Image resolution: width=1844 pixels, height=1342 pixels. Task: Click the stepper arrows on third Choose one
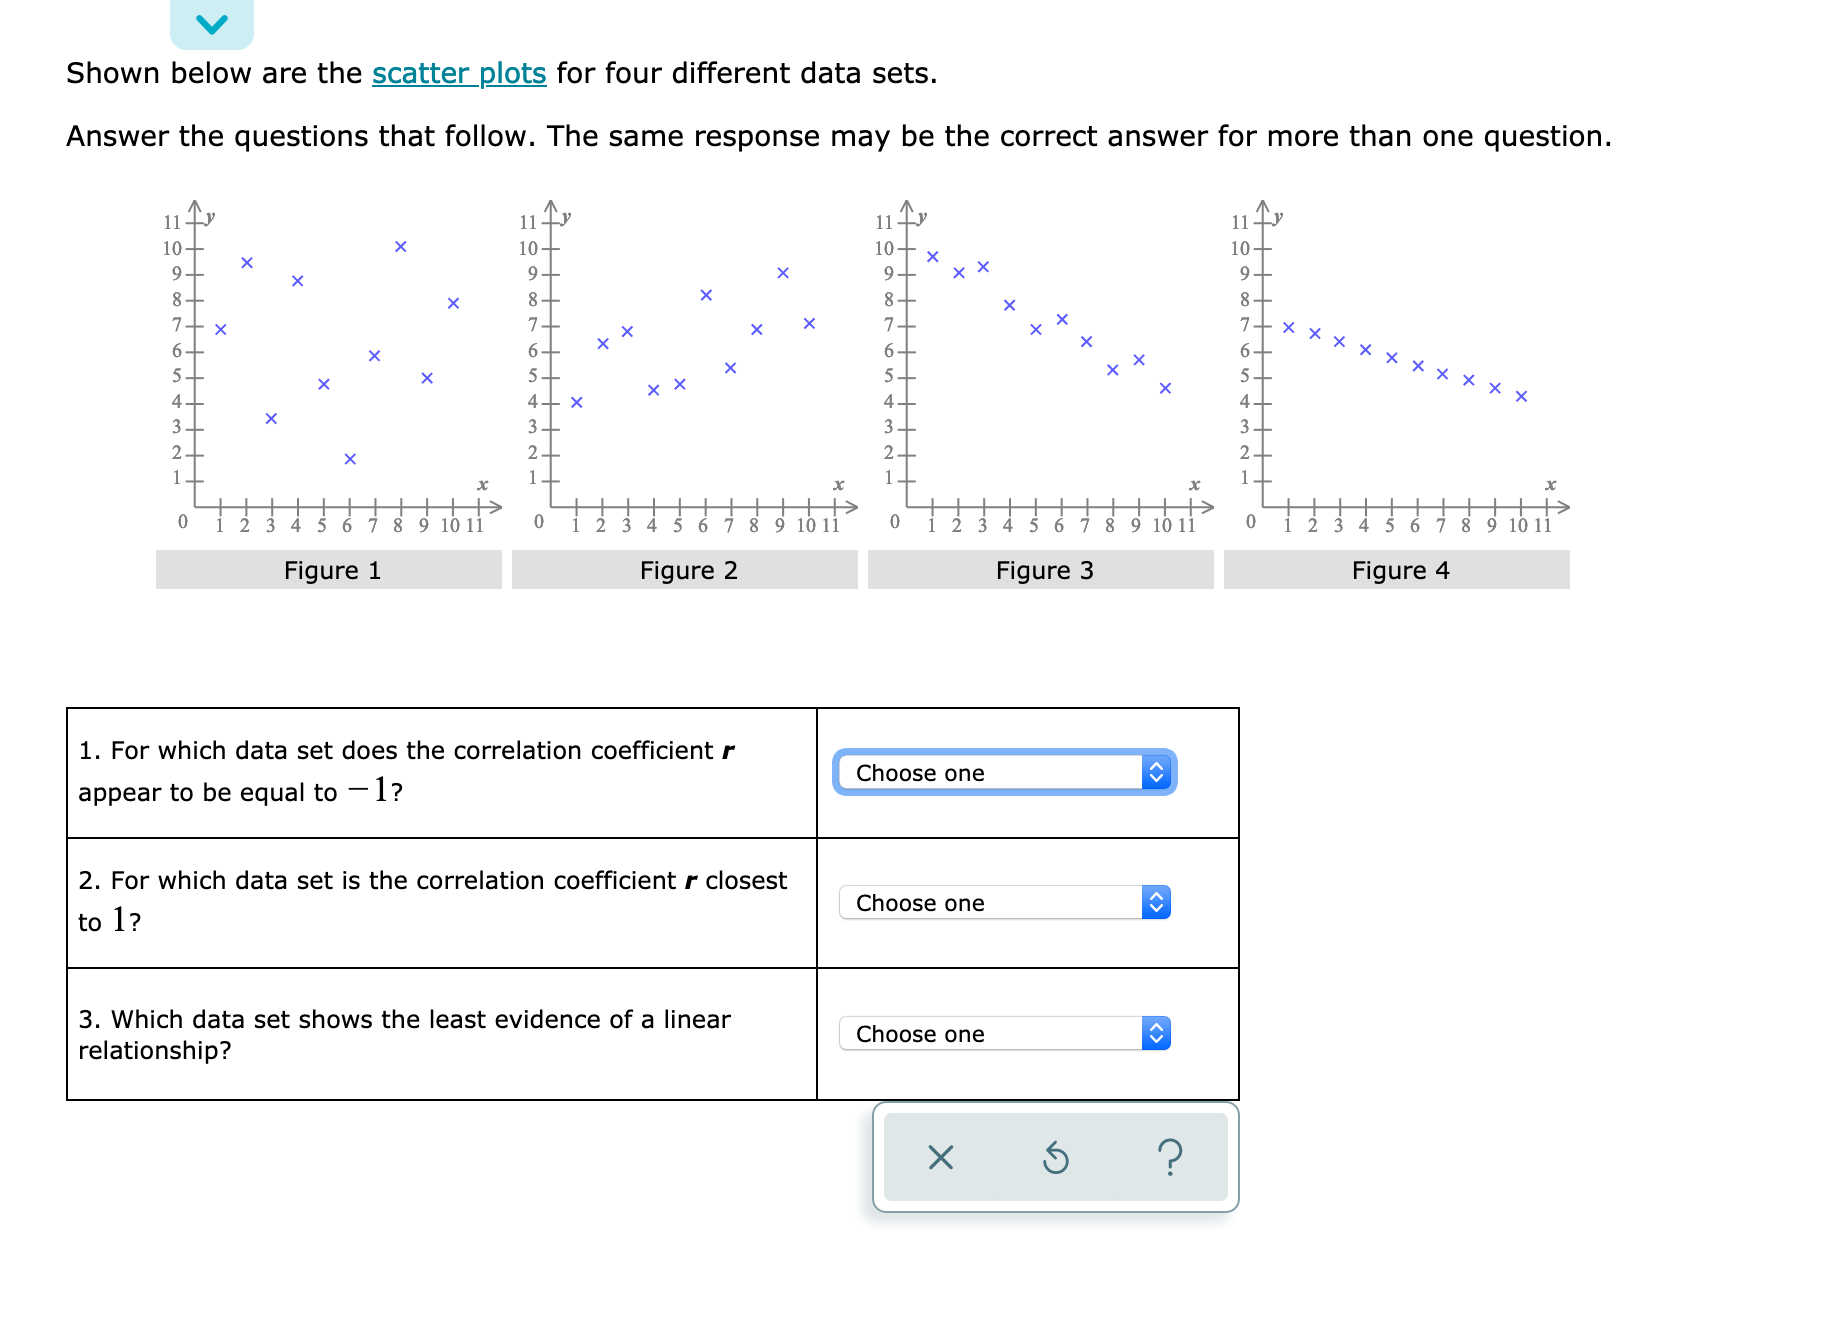pos(1157,1034)
